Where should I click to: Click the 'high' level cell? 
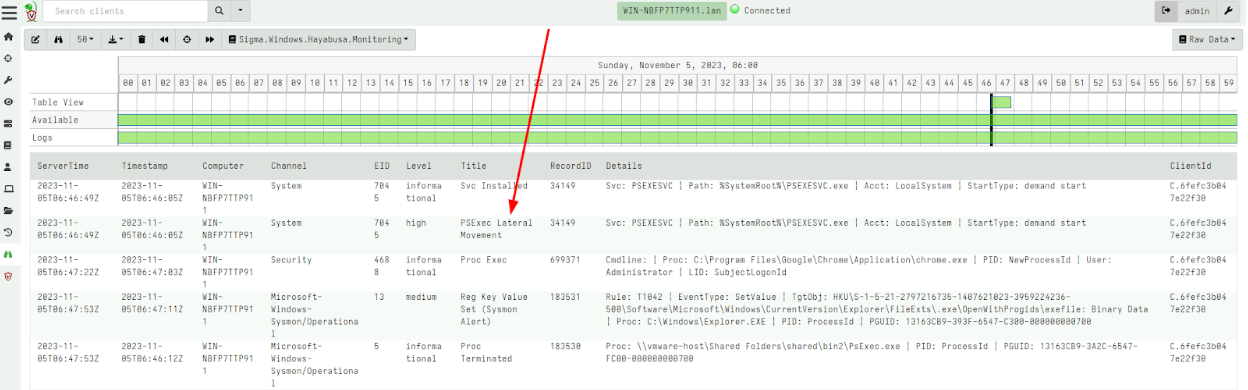pyautogui.click(x=416, y=223)
